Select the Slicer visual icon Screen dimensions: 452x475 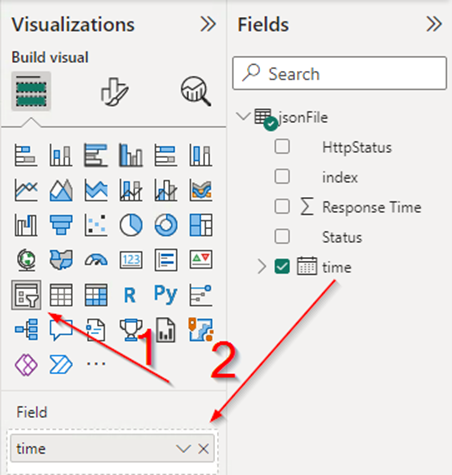(x=26, y=295)
